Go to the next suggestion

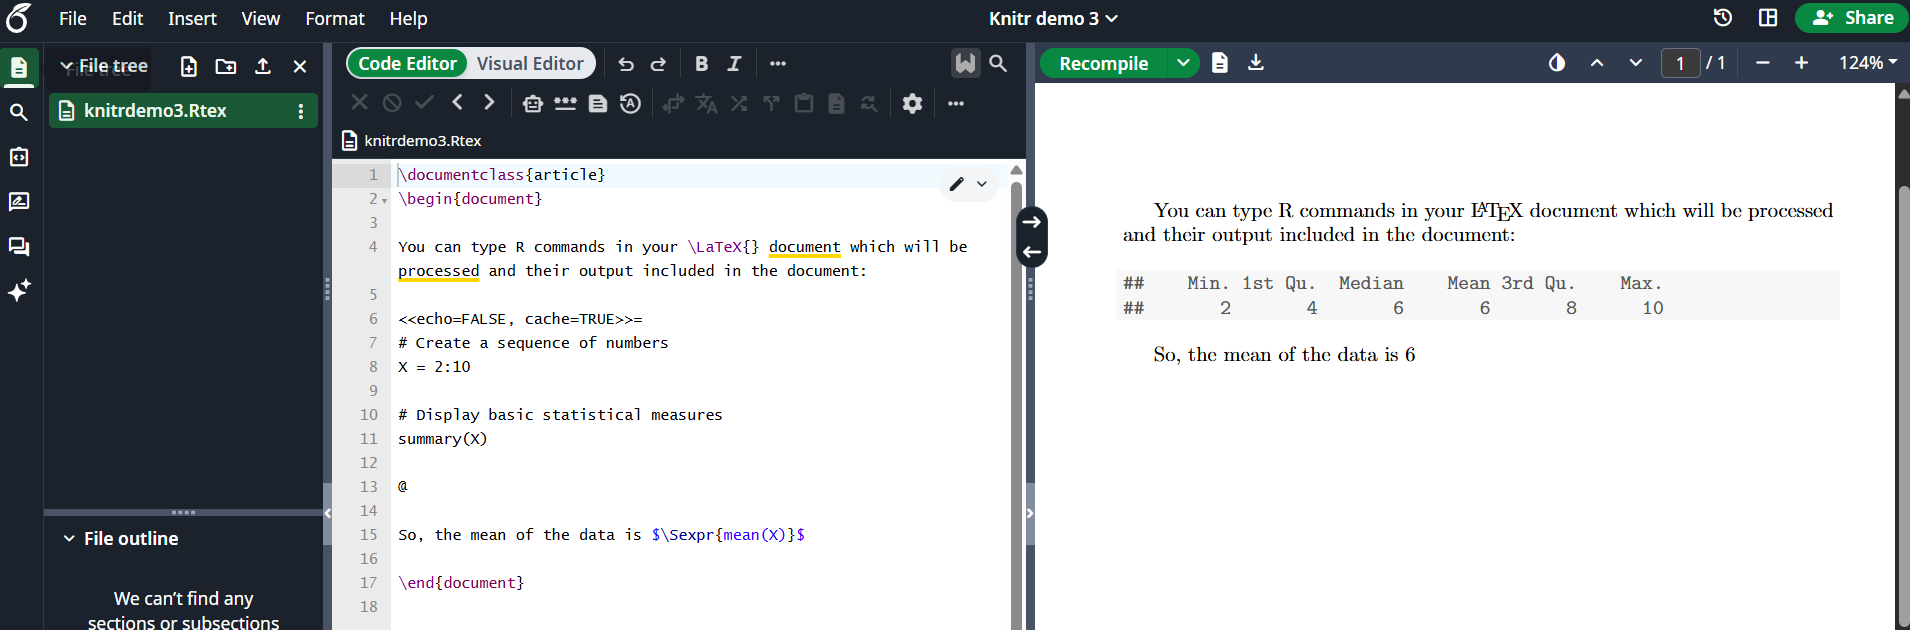(489, 102)
